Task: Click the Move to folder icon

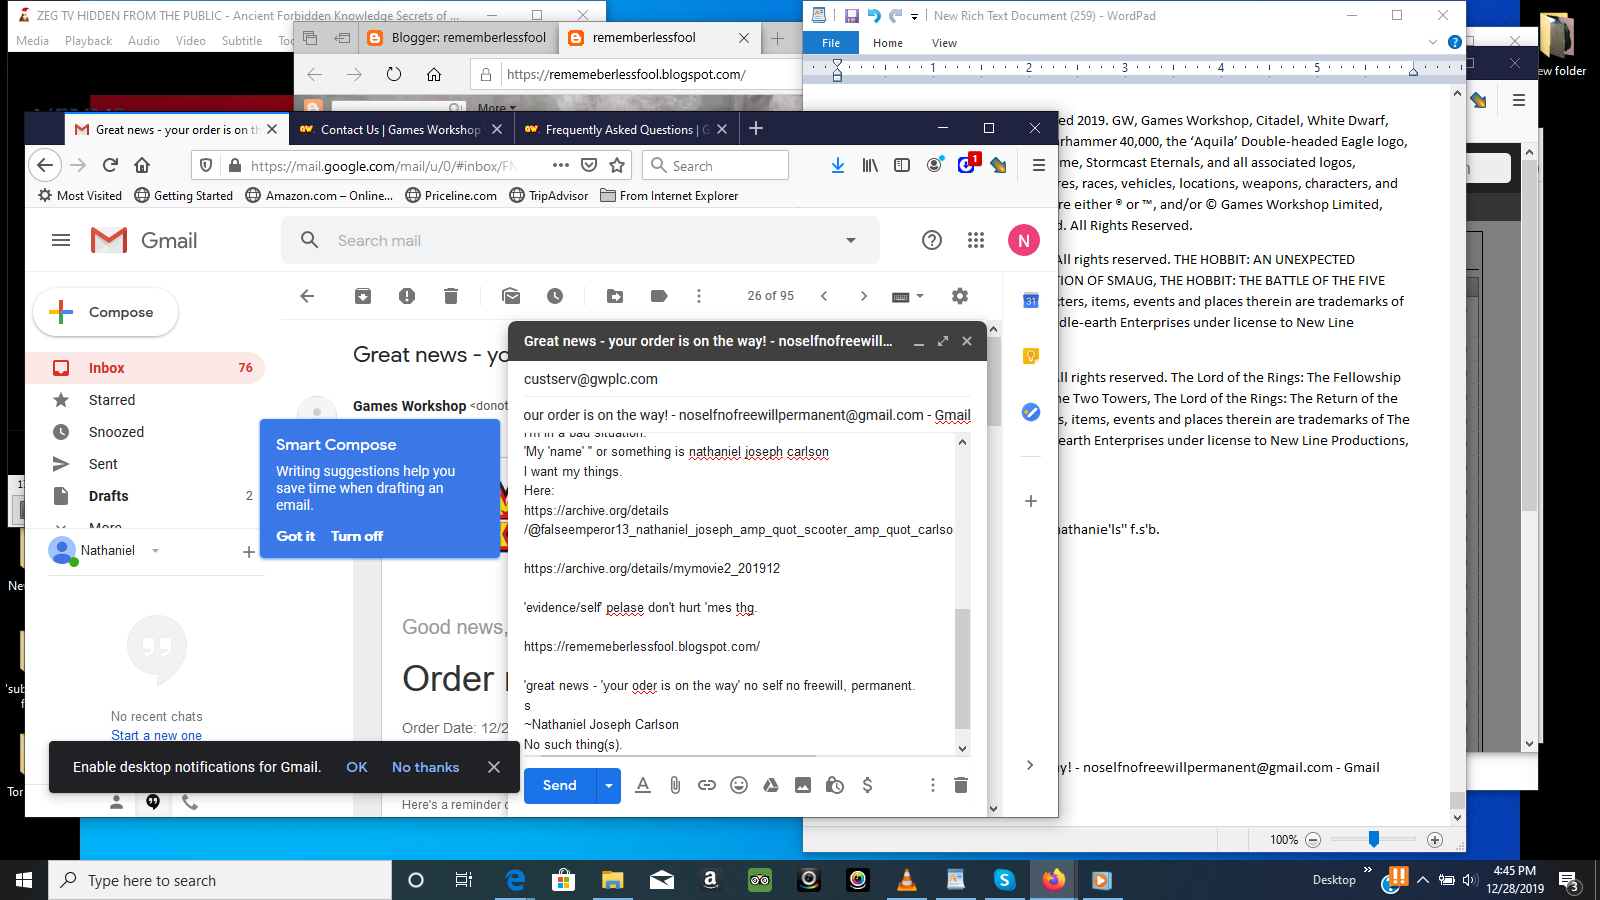Action: coord(615,296)
